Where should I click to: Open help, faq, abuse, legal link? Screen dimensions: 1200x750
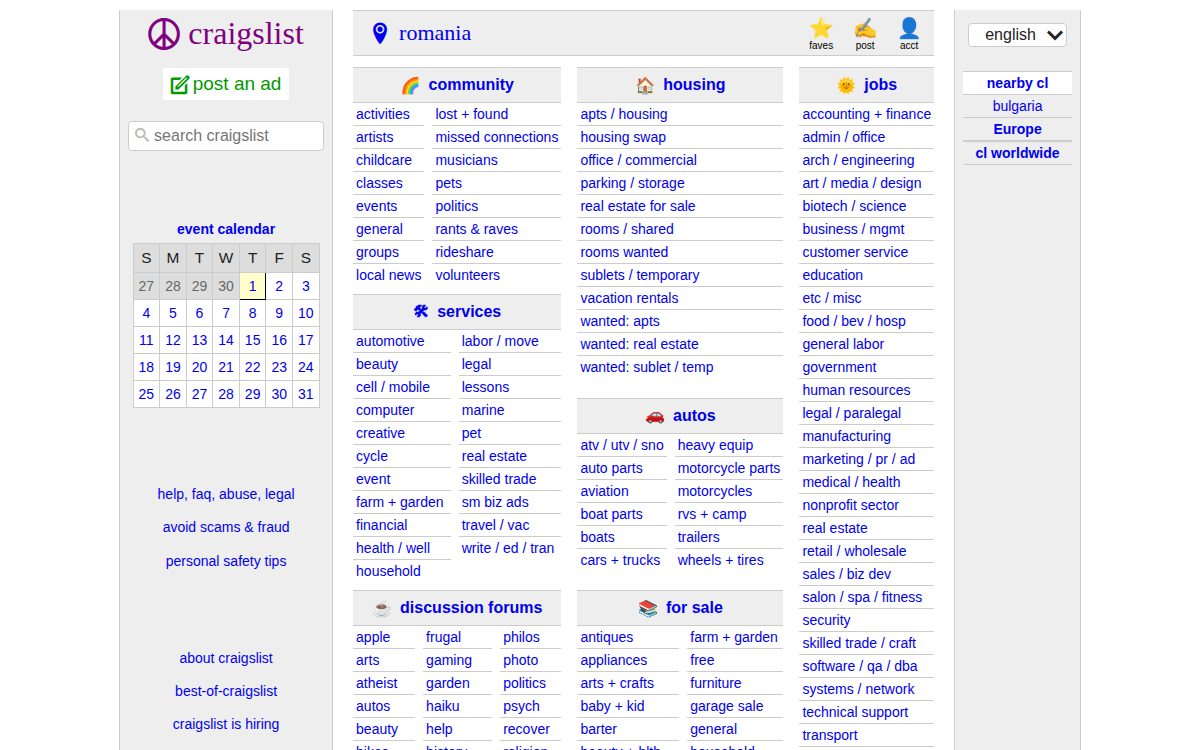(x=226, y=494)
